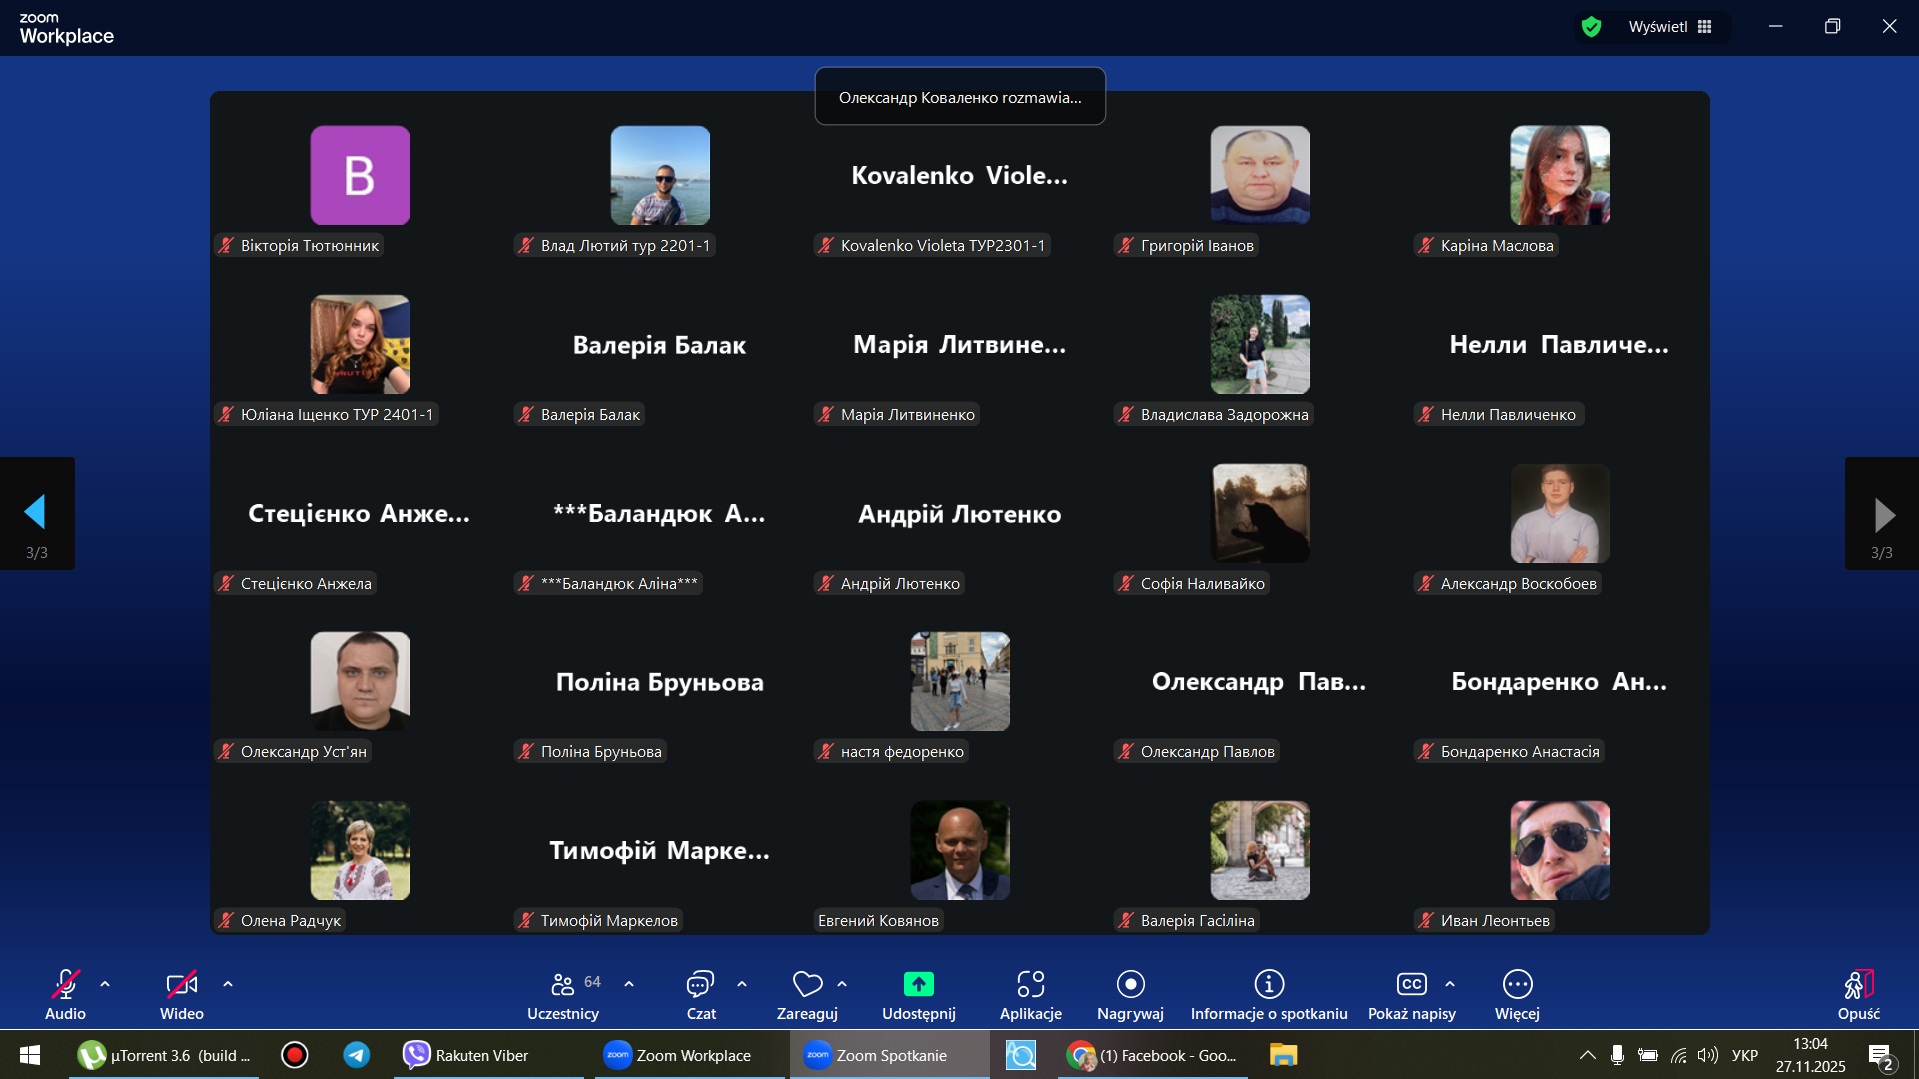Open the Więcej more options menu

[1516, 994]
